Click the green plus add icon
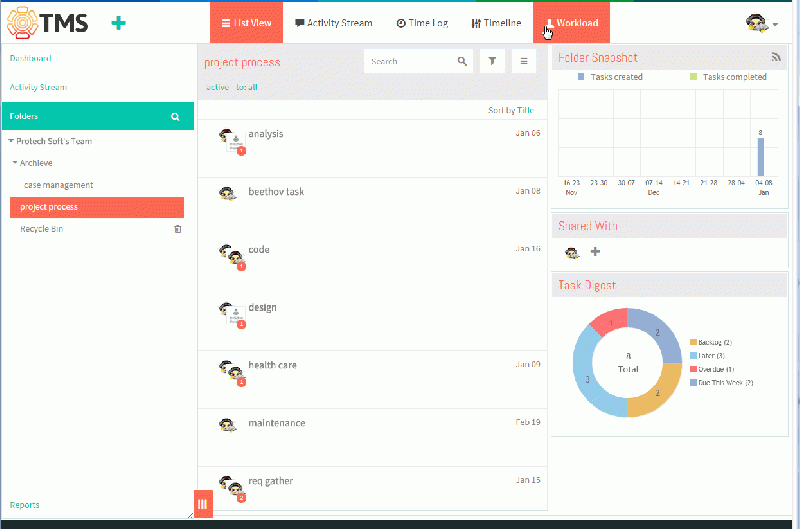The height and width of the screenshot is (529, 800). [x=118, y=23]
